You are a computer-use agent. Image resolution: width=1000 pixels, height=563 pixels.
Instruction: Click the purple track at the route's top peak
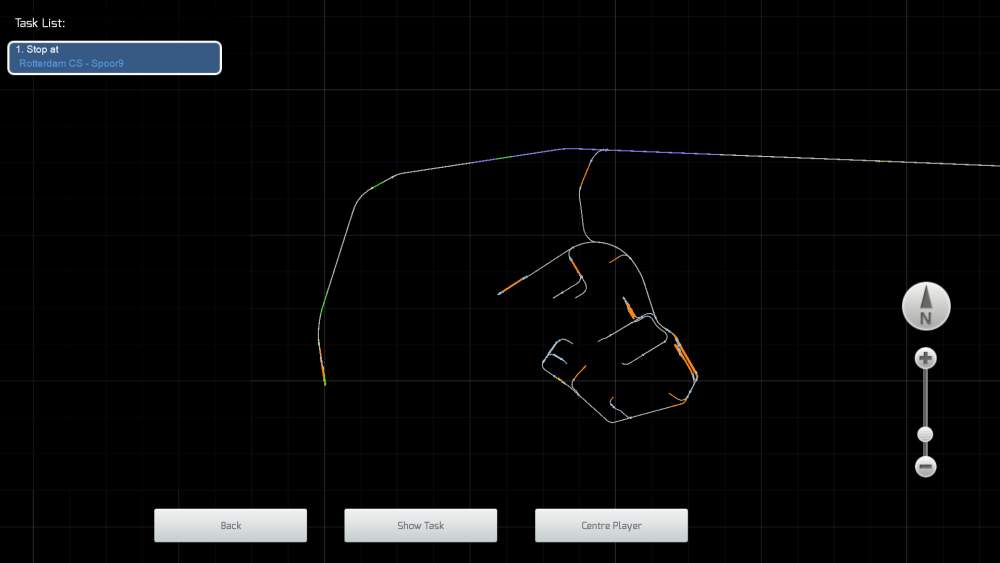(x=567, y=149)
